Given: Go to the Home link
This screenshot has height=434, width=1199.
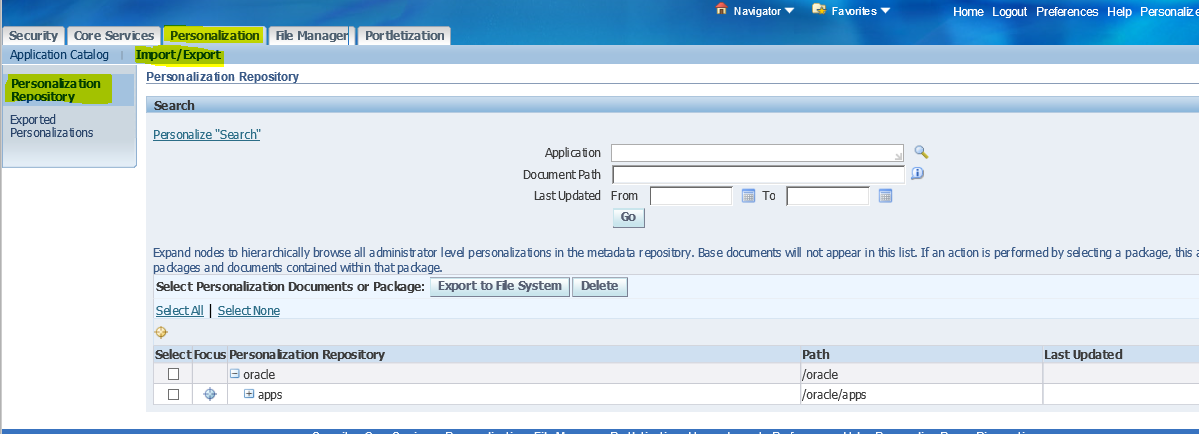Looking at the screenshot, I should pyautogui.click(x=968, y=11).
